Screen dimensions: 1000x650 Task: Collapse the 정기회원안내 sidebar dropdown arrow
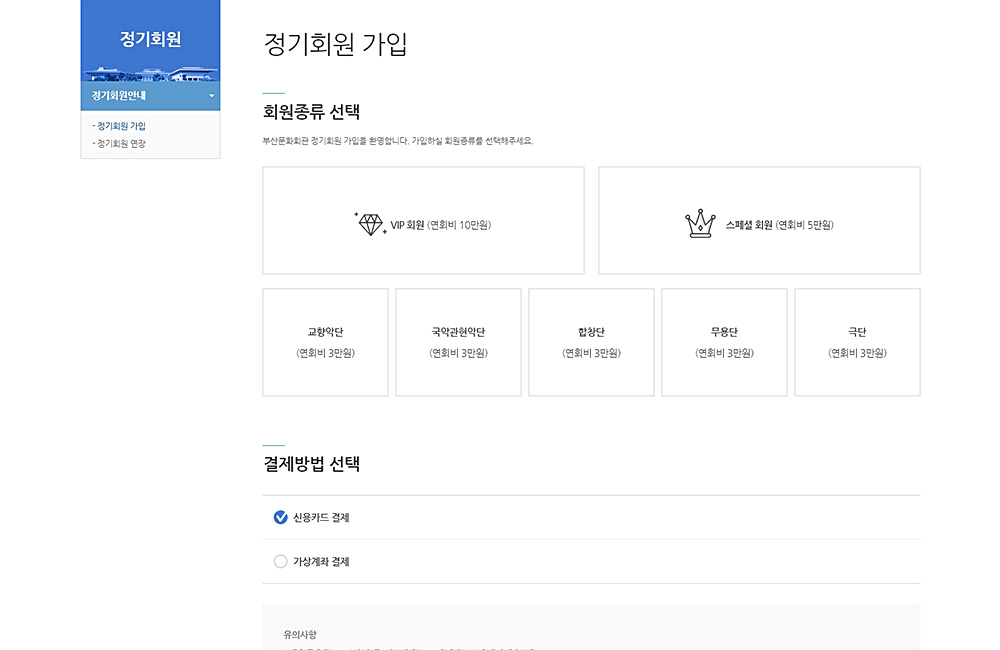(212, 96)
